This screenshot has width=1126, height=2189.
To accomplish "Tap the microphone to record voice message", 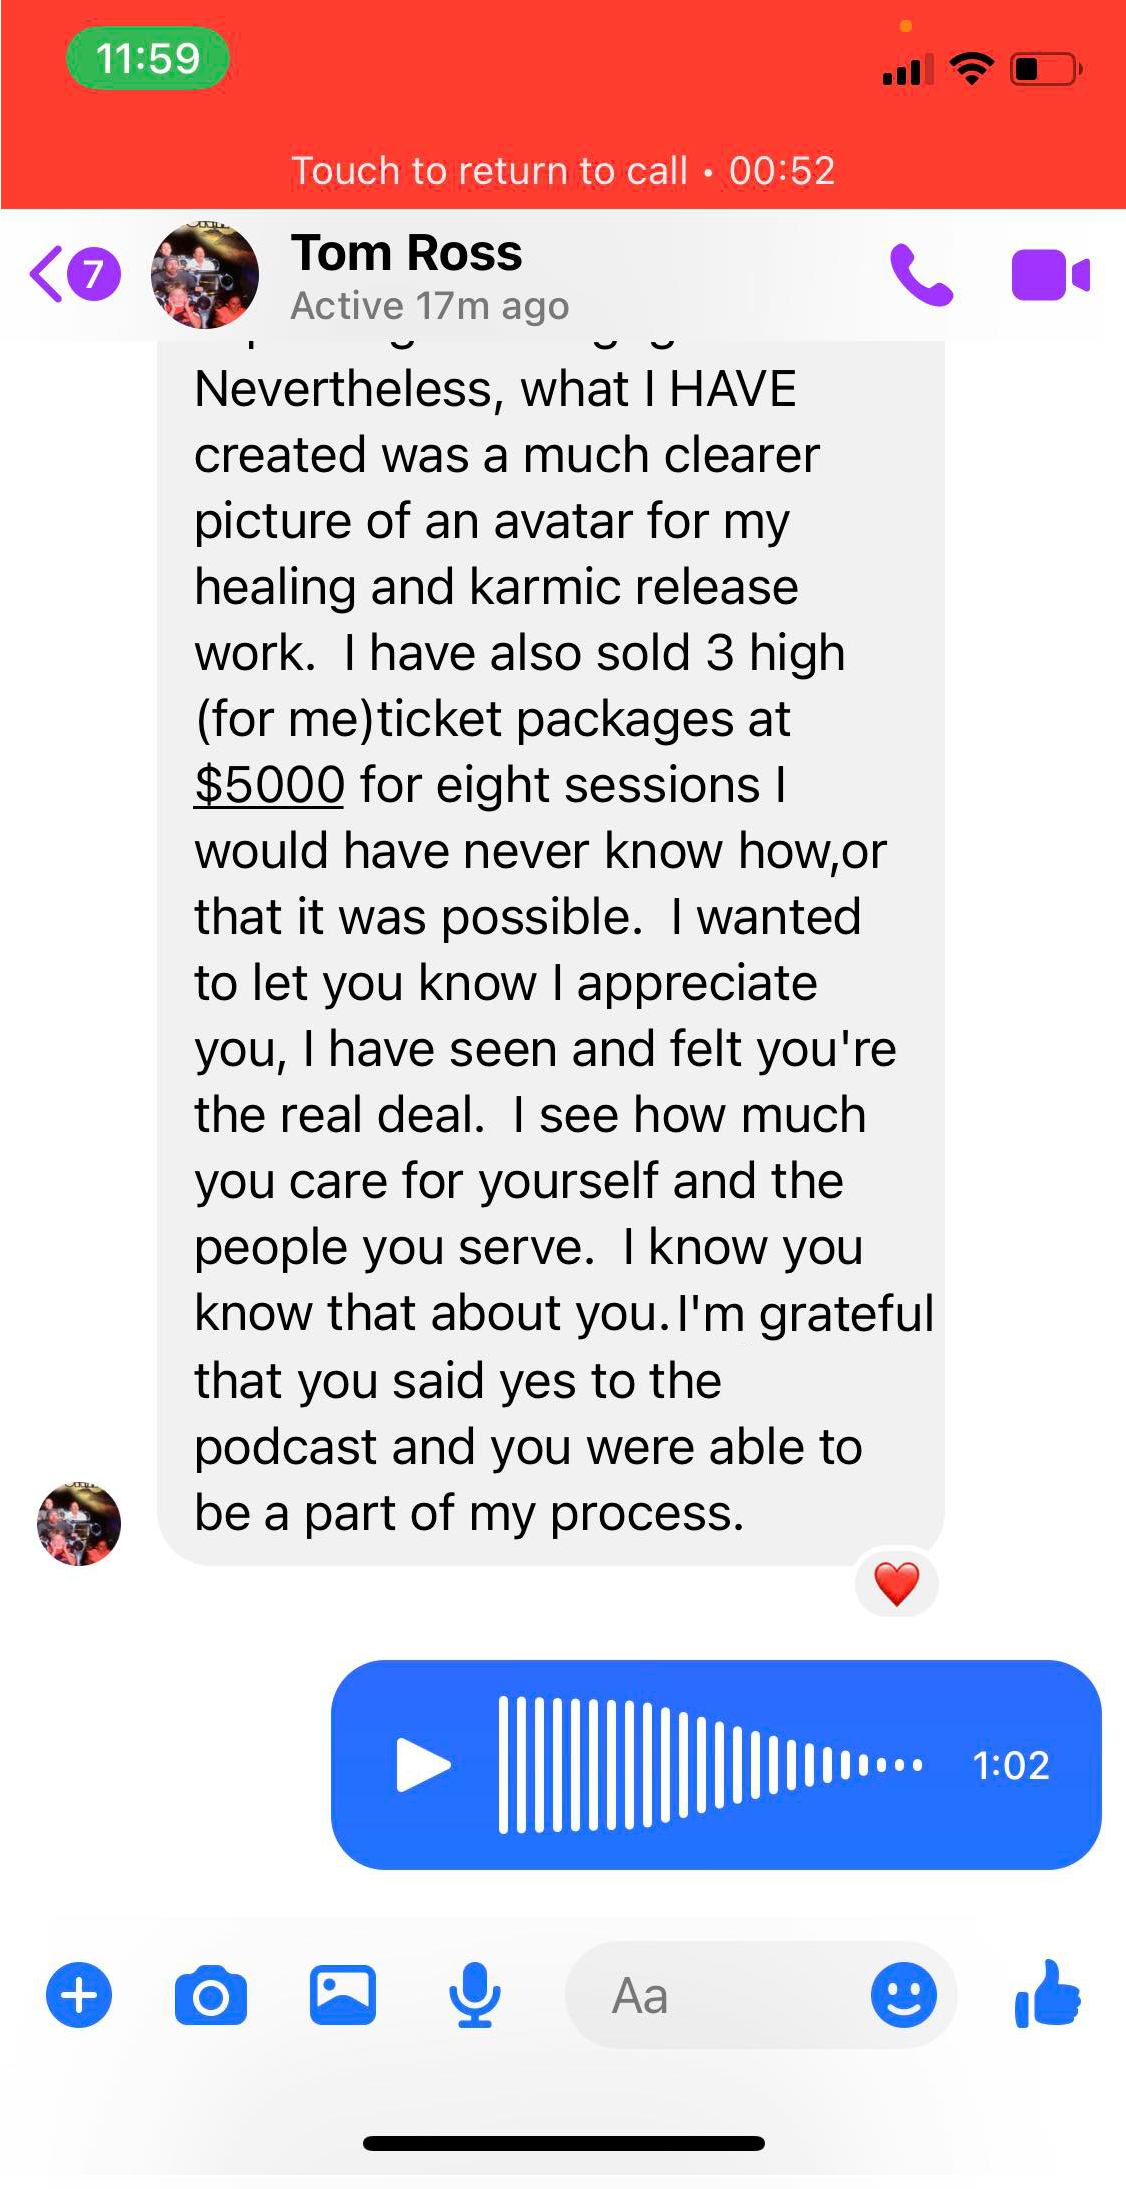I will [474, 1995].
